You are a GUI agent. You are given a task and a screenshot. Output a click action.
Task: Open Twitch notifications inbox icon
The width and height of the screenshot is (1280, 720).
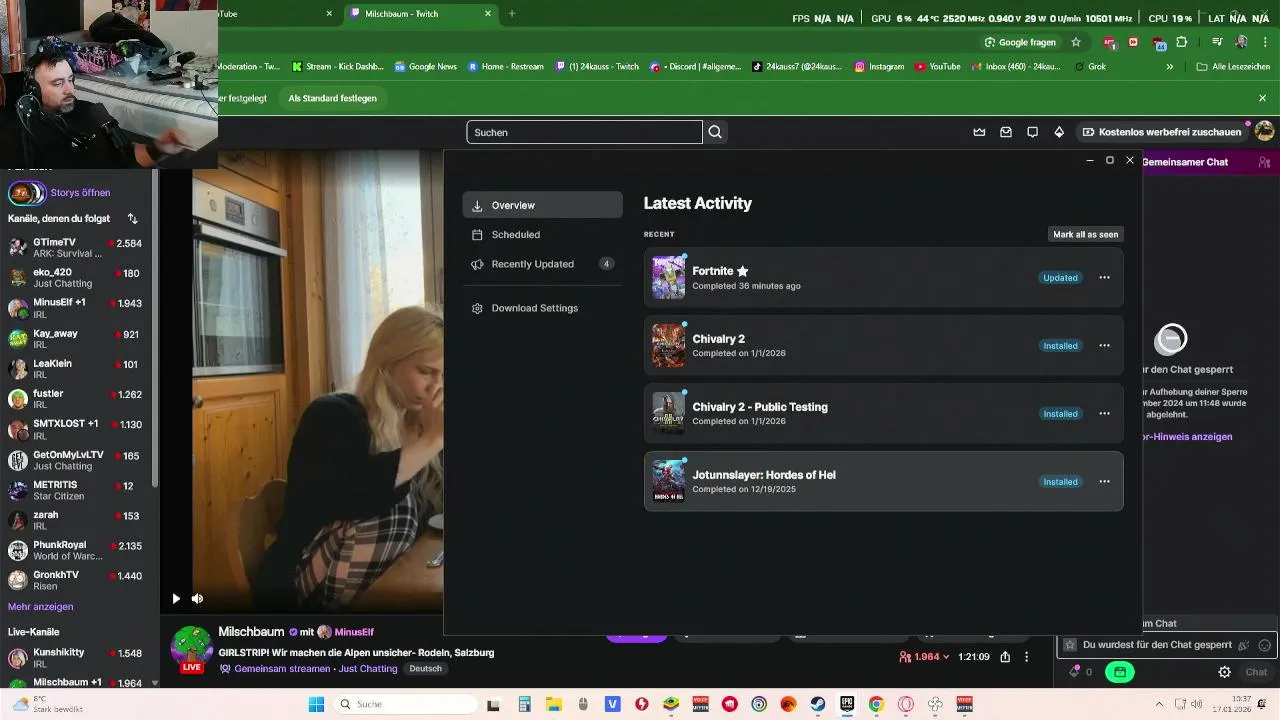coord(1006,132)
